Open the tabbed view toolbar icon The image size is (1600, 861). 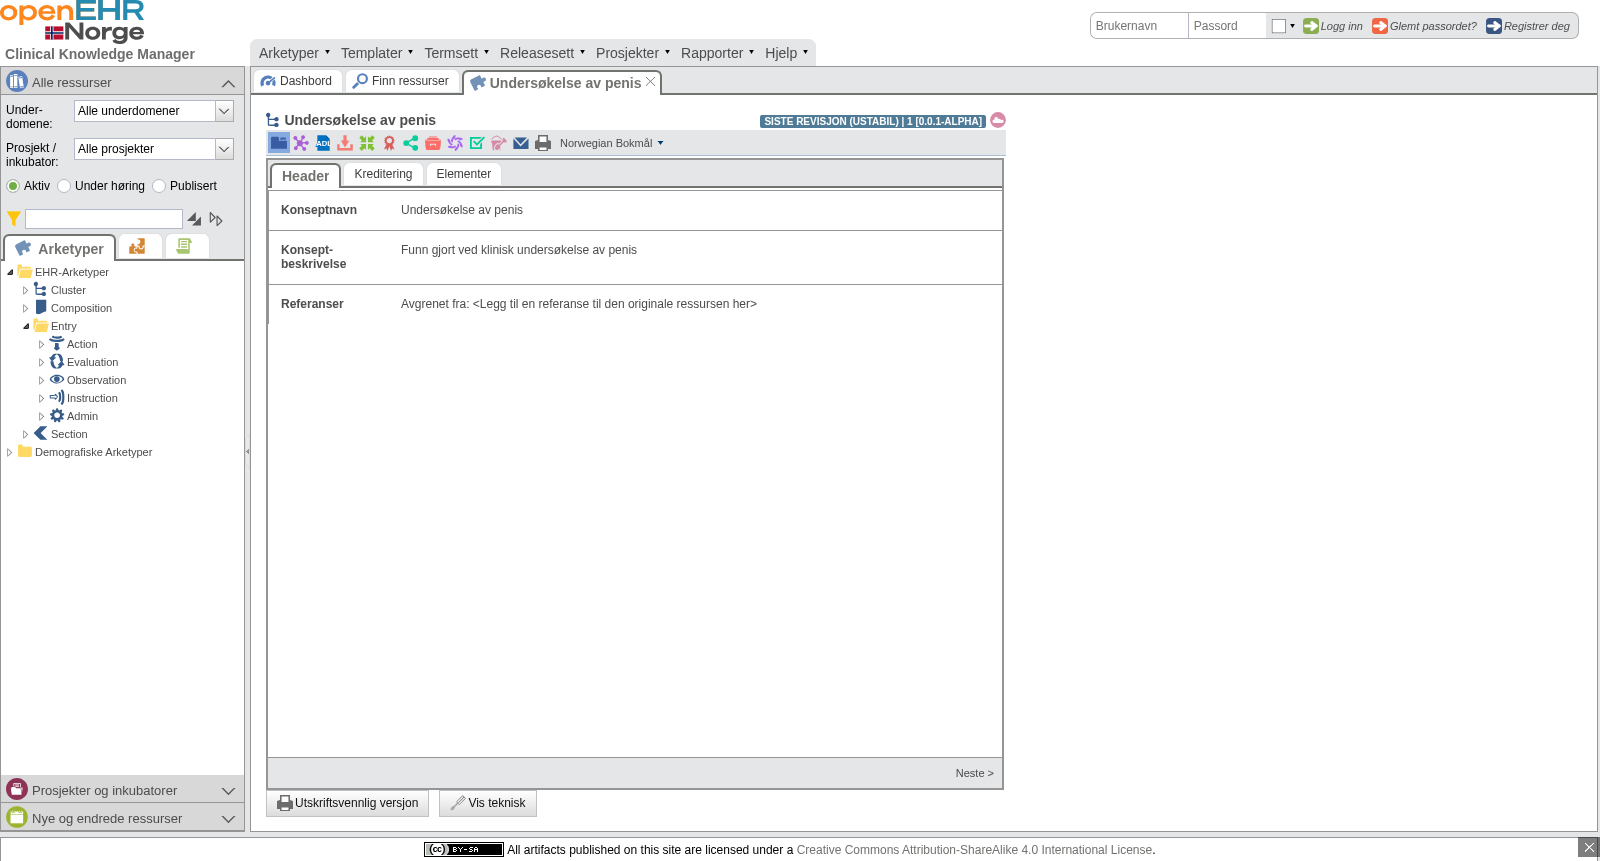click(279, 143)
